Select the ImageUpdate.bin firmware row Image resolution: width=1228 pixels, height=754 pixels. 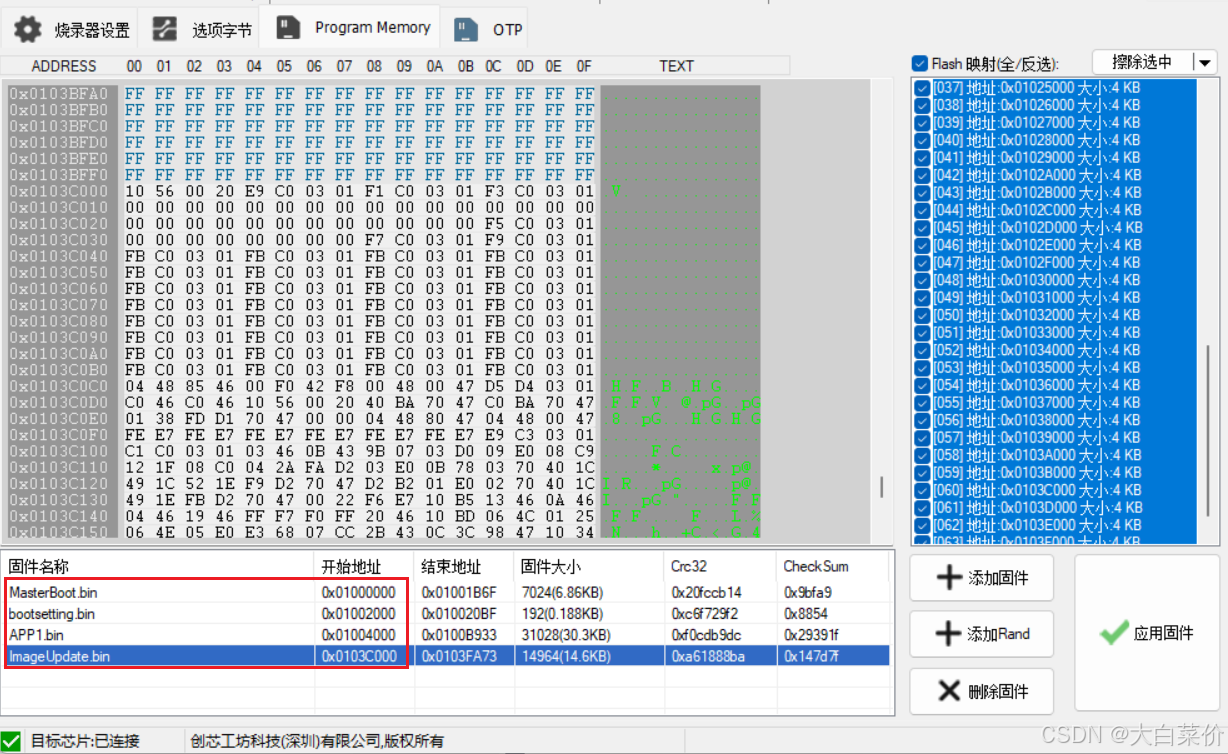(x=446, y=656)
